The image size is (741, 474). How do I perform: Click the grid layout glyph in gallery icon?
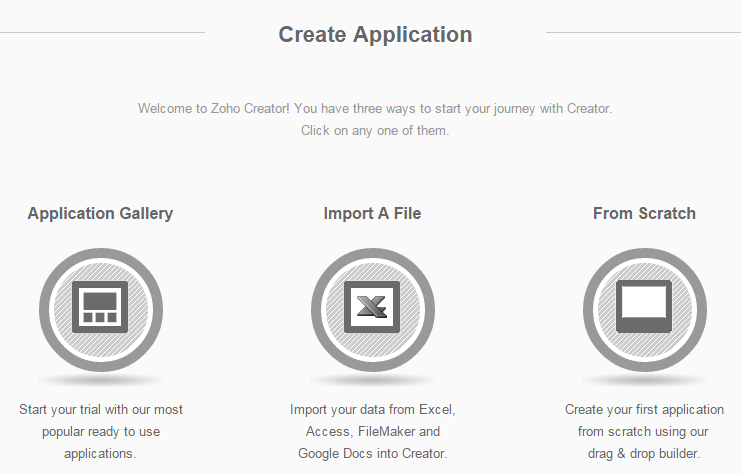(x=100, y=305)
